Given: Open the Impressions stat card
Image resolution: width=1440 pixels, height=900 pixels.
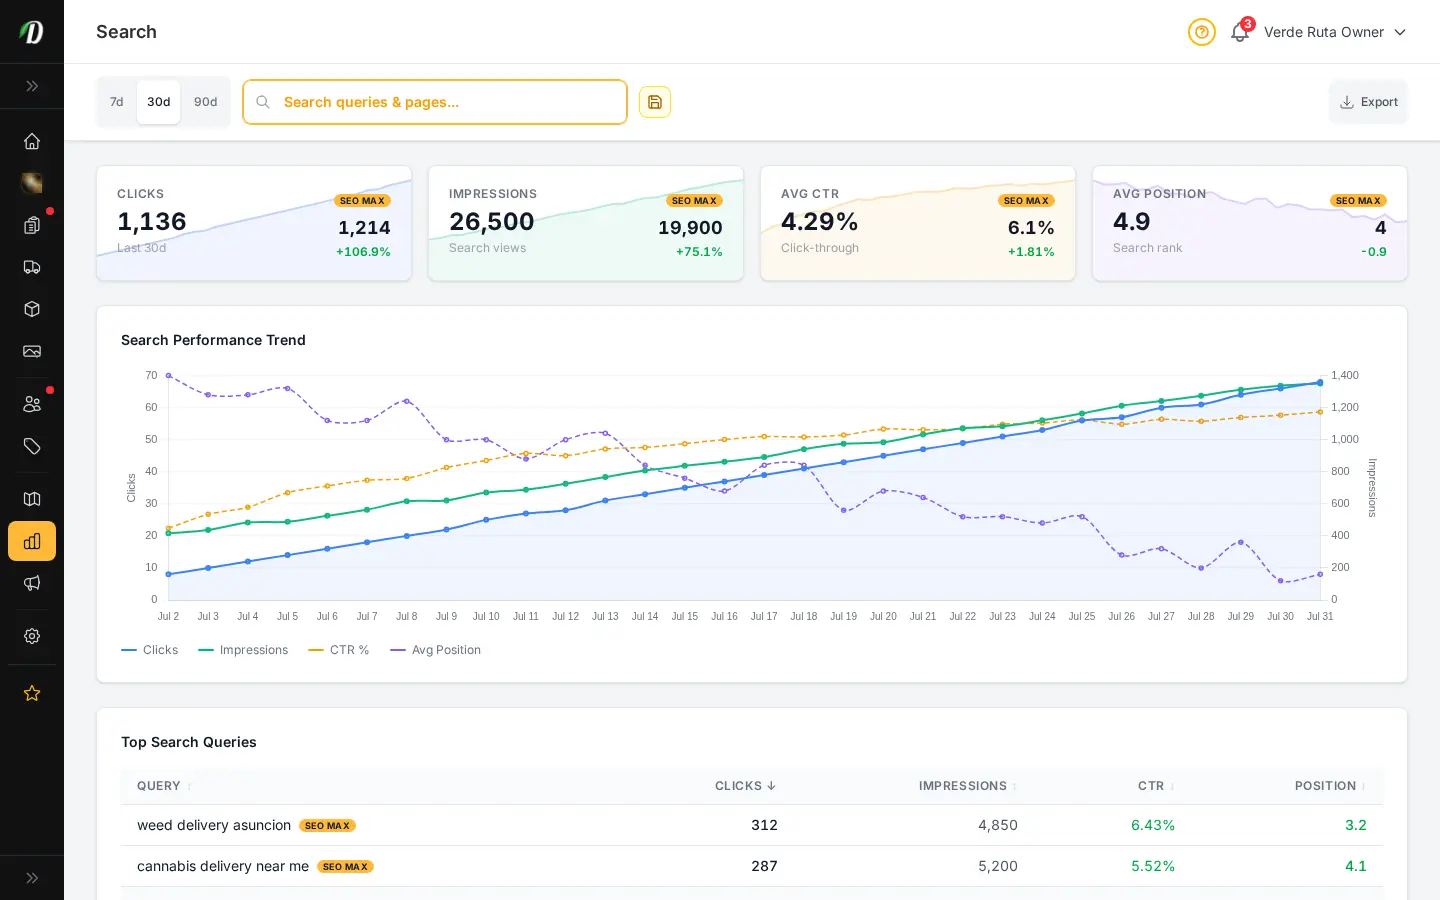Looking at the screenshot, I should pos(586,223).
